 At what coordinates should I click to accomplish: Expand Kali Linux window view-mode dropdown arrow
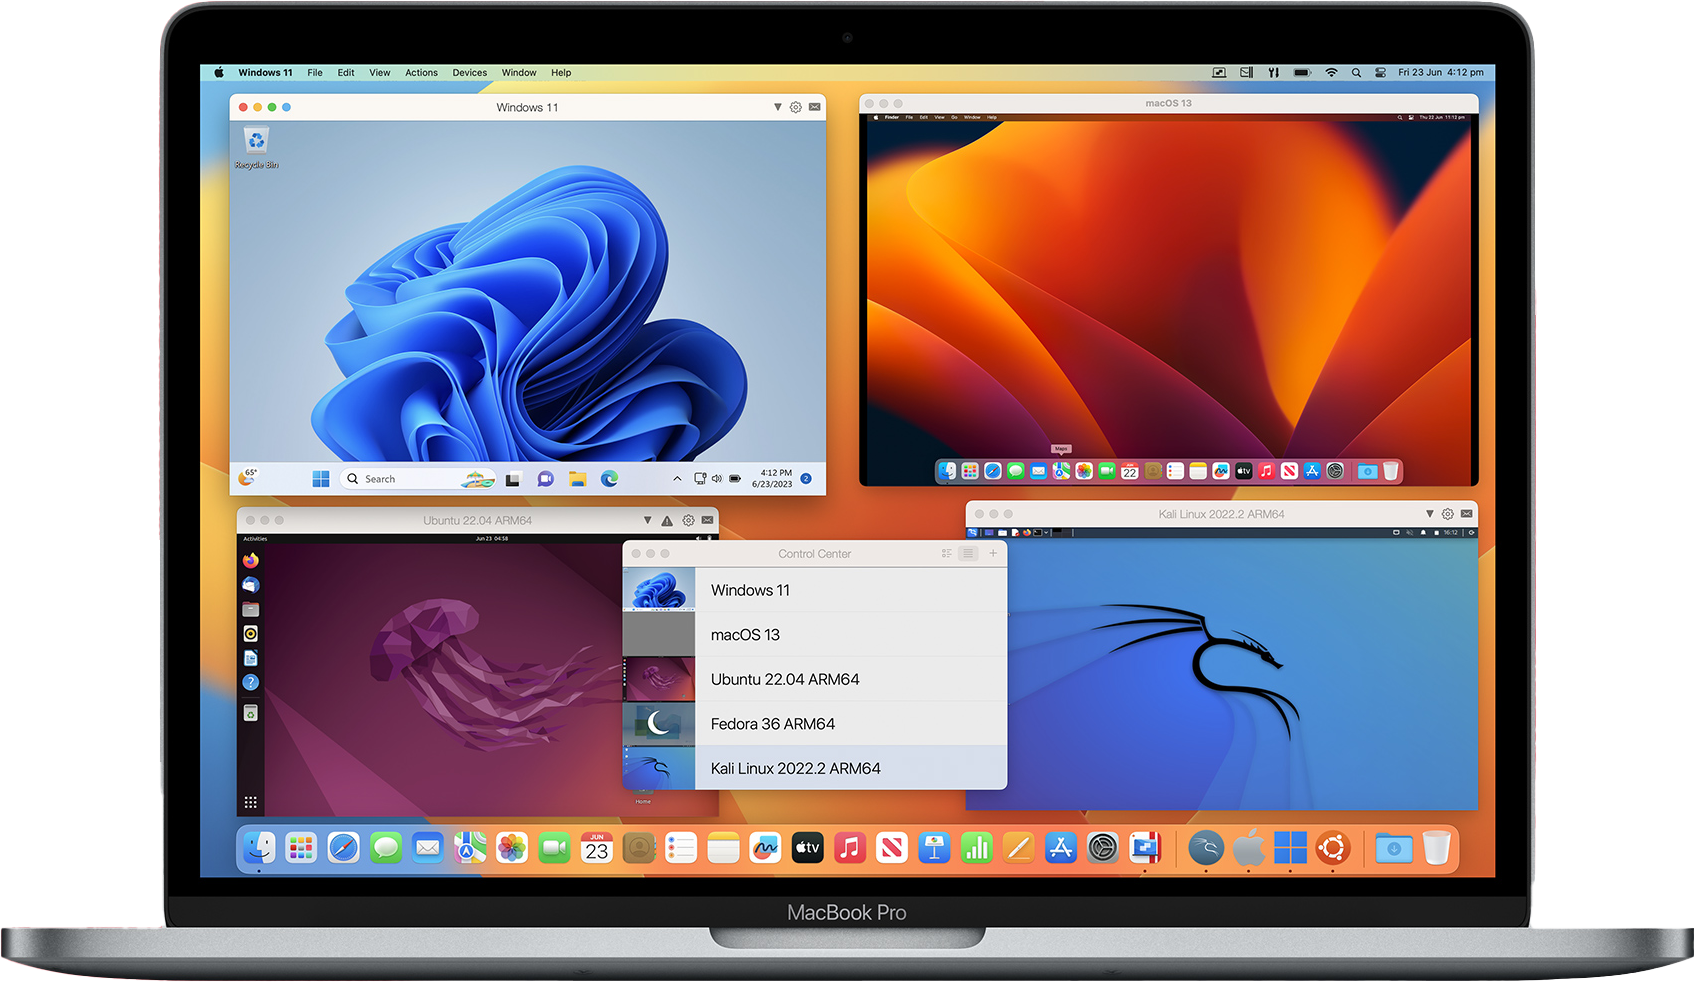click(x=1430, y=514)
